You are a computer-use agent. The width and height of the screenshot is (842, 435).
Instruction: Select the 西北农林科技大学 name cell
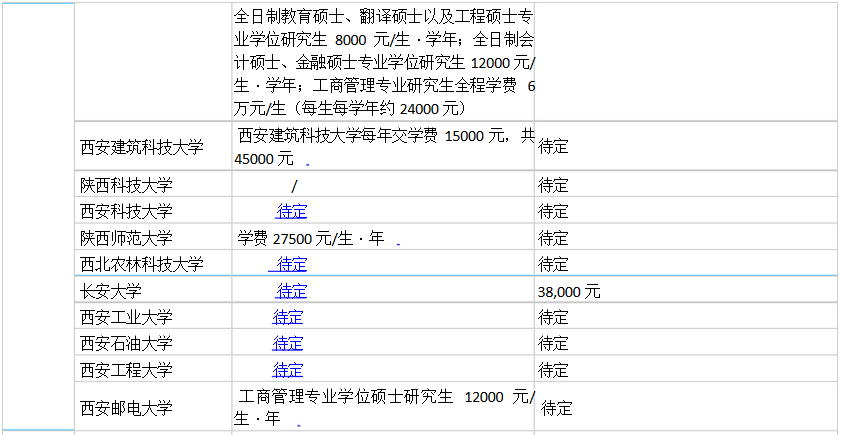pos(153,264)
